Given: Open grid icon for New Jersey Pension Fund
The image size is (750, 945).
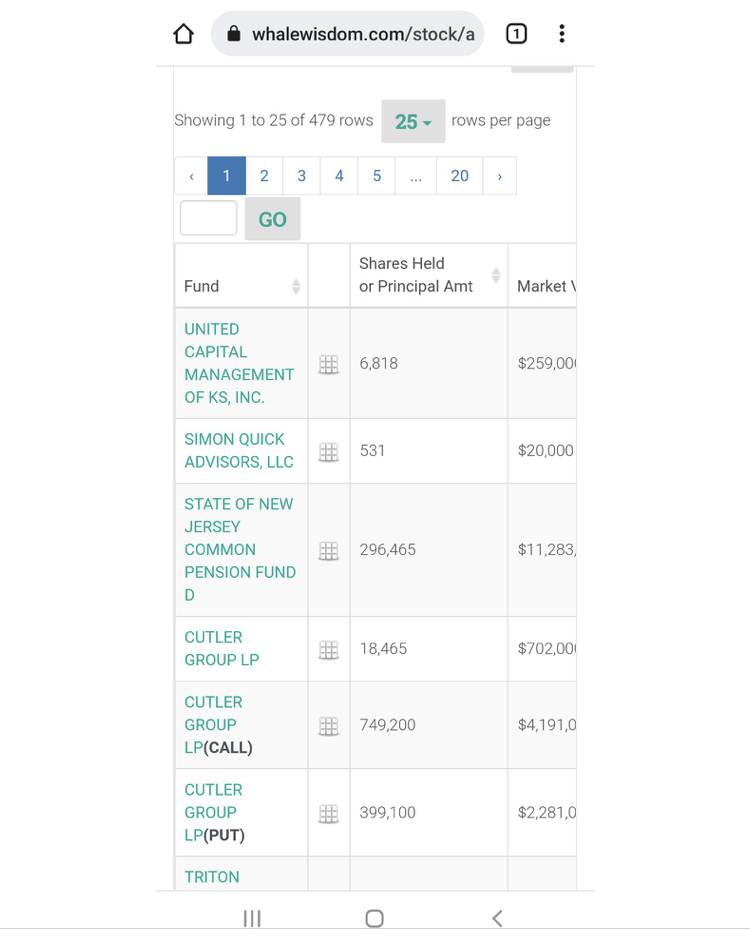Looking at the screenshot, I should tap(328, 551).
